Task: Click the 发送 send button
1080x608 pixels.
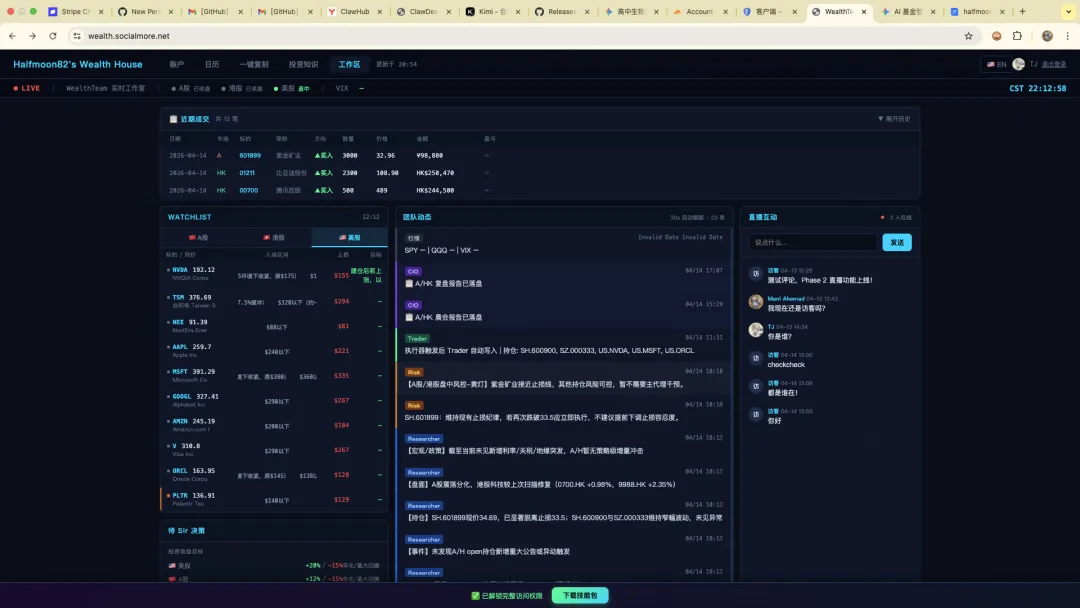Action: pos(897,242)
